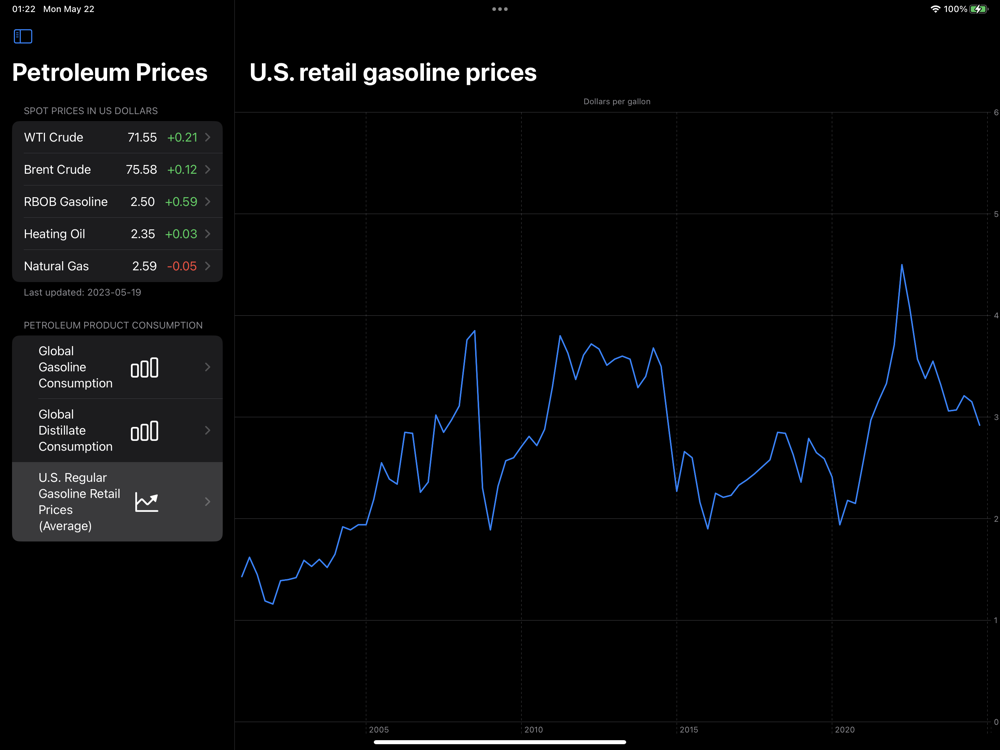Select the Global Gasoline Consumption item
The width and height of the screenshot is (1000, 750).
117,367
